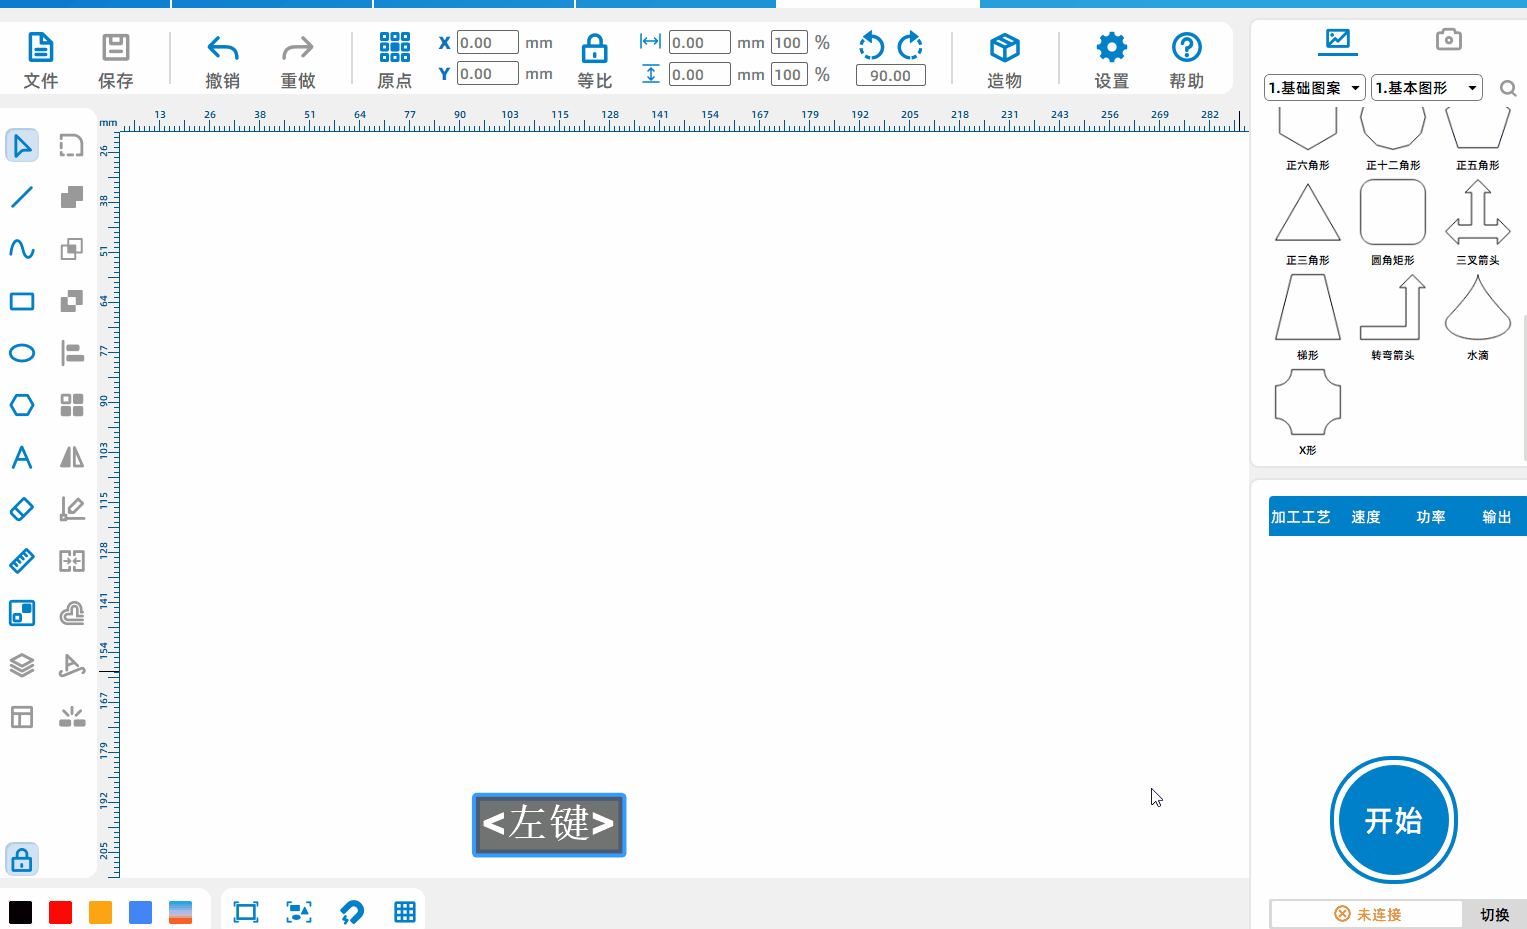1527x929 pixels.
Task: Click the rounded-corner node edit tool
Action: (71, 146)
